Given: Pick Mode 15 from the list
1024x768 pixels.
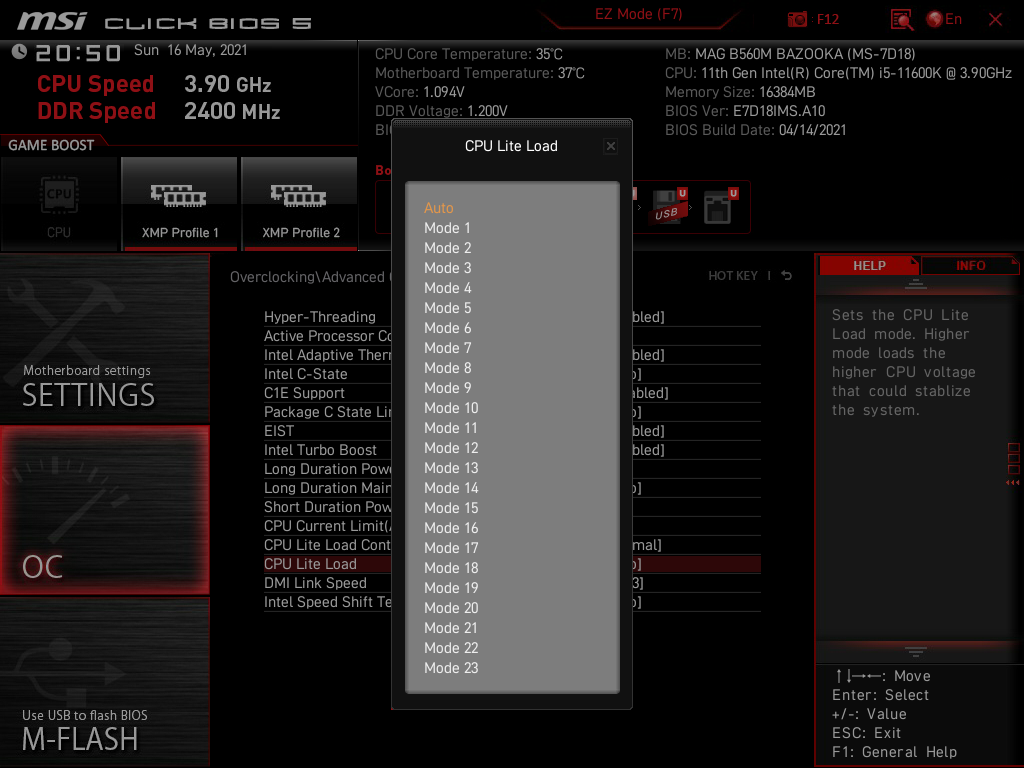Looking at the screenshot, I should (451, 508).
